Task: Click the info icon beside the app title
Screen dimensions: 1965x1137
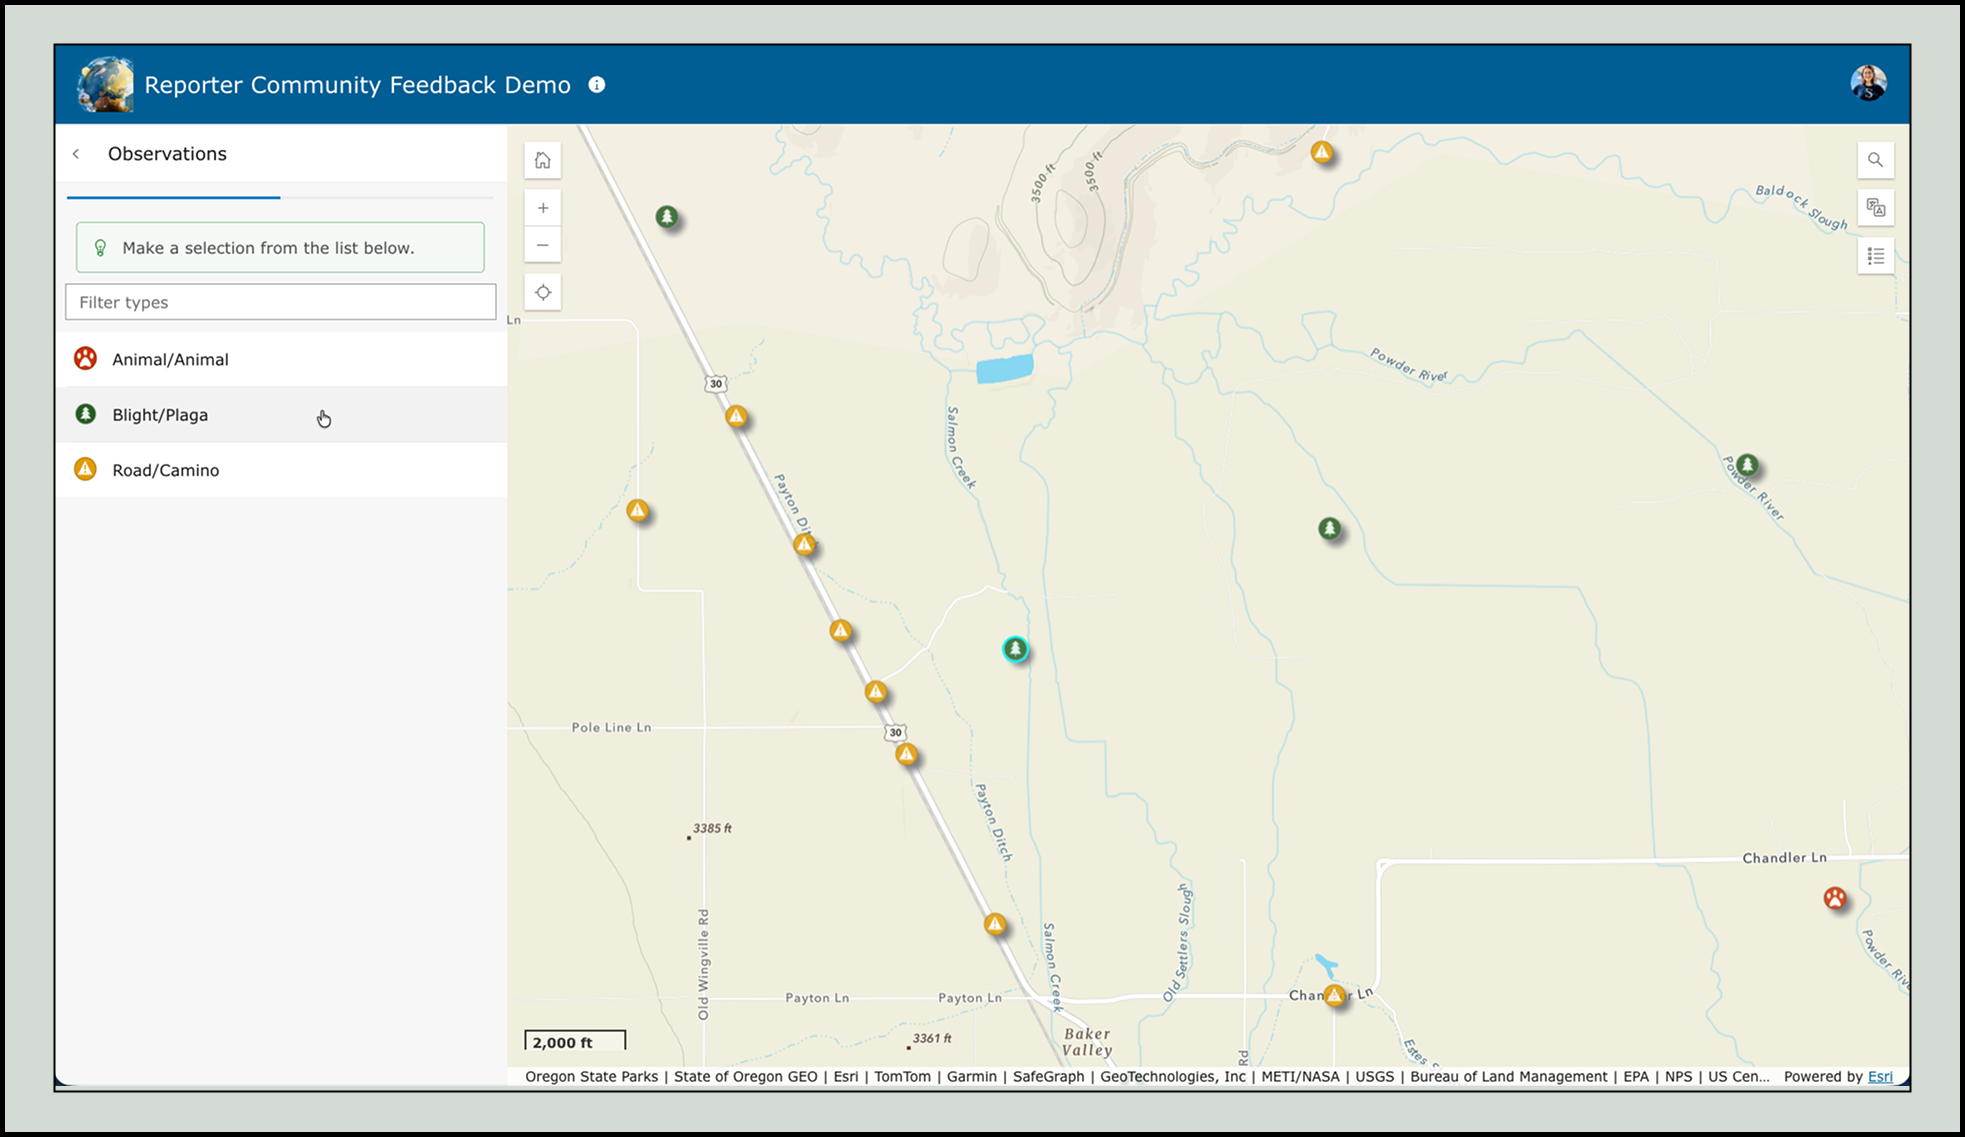Action: tap(597, 85)
